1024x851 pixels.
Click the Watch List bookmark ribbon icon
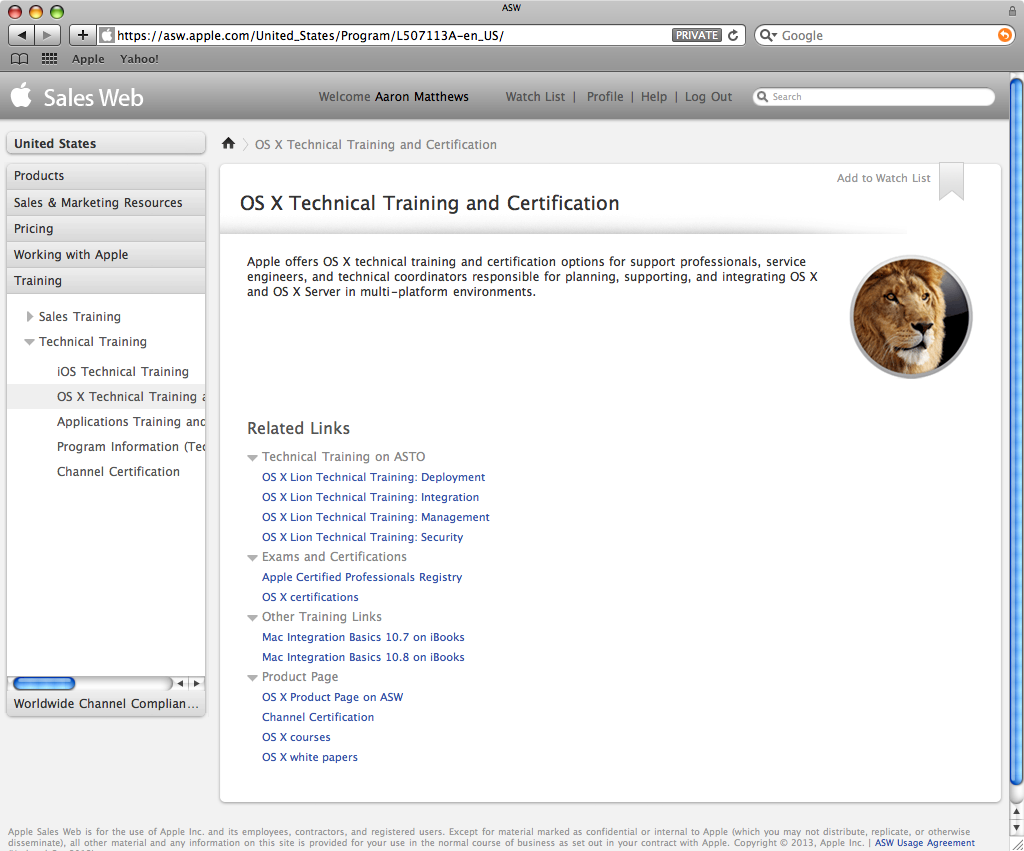point(951,181)
